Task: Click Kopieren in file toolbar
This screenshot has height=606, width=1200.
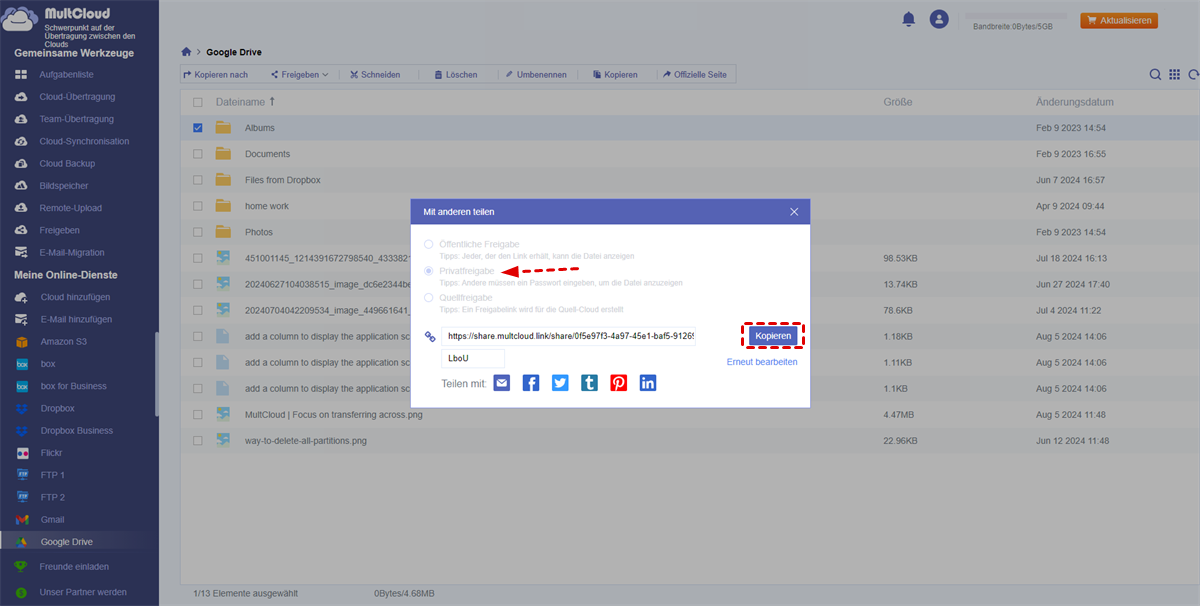Action: pos(614,75)
